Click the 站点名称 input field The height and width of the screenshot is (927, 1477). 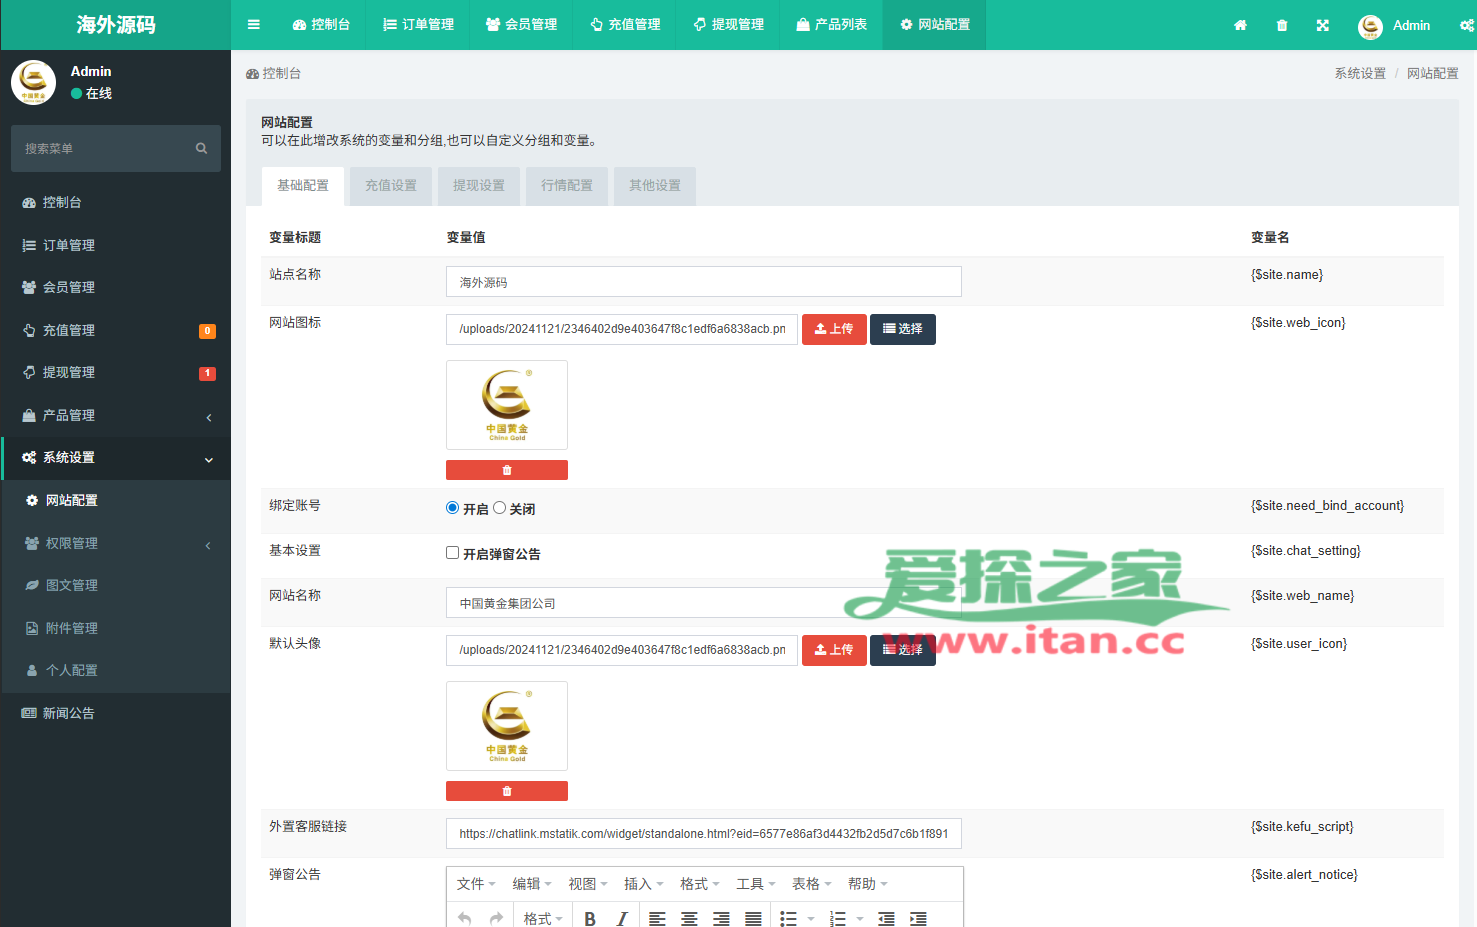(x=704, y=282)
